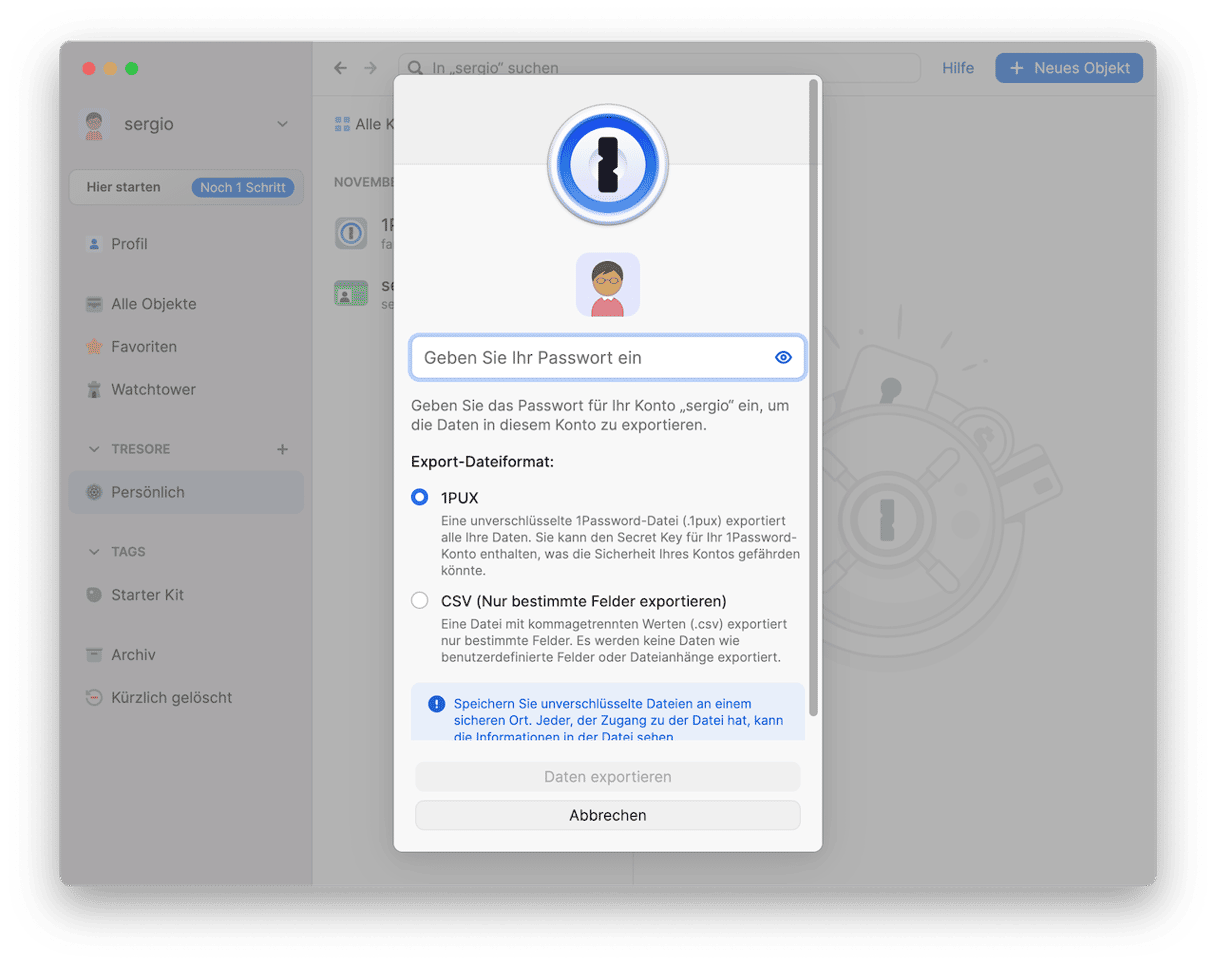
Task: Expand the sergio account dropdown
Action: pos(282,124)
